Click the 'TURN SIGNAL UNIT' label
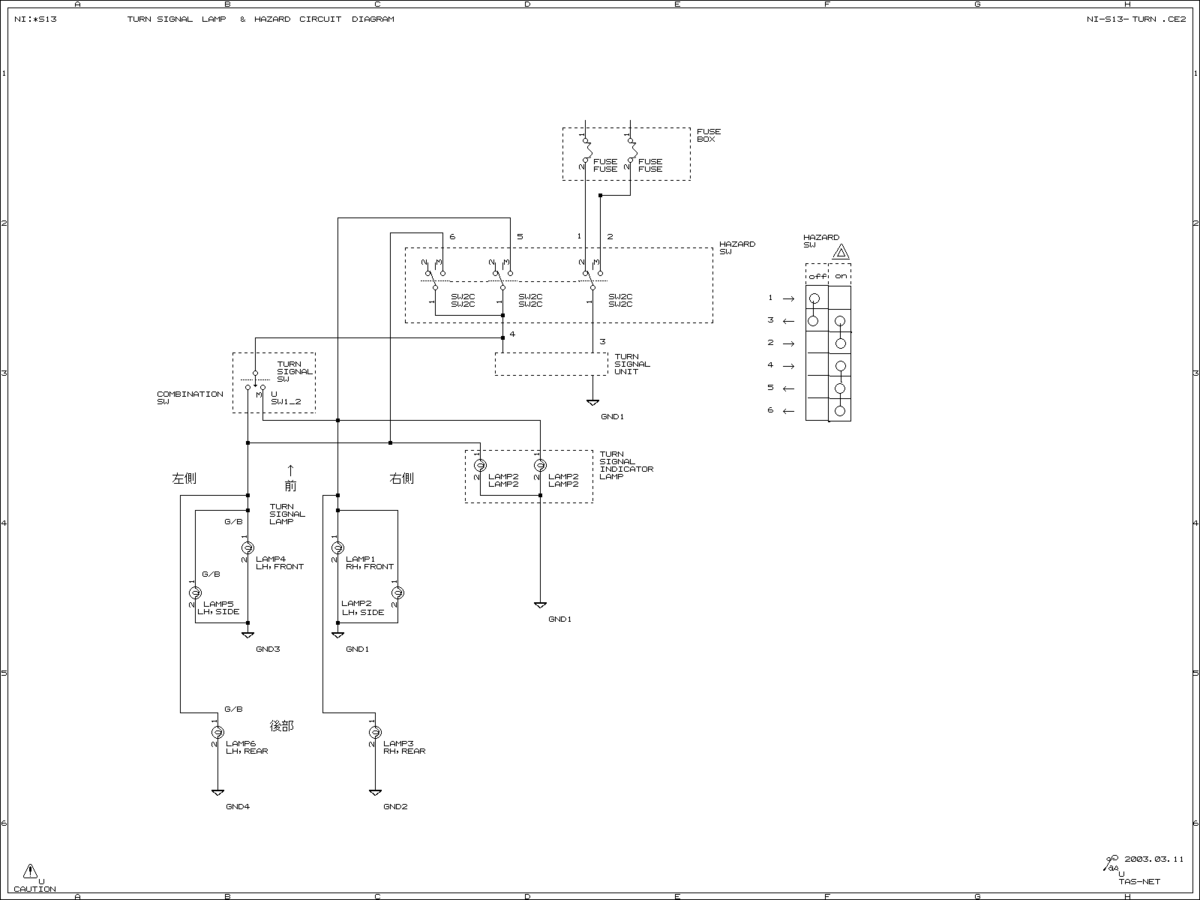 632,364
